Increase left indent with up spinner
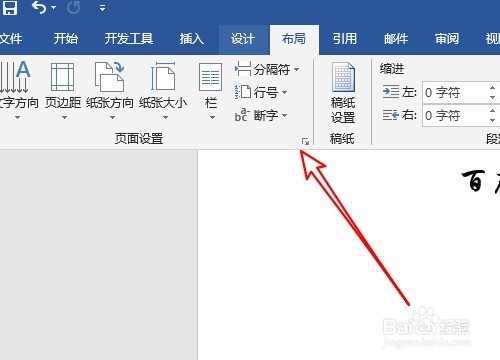 pos(493,88)
